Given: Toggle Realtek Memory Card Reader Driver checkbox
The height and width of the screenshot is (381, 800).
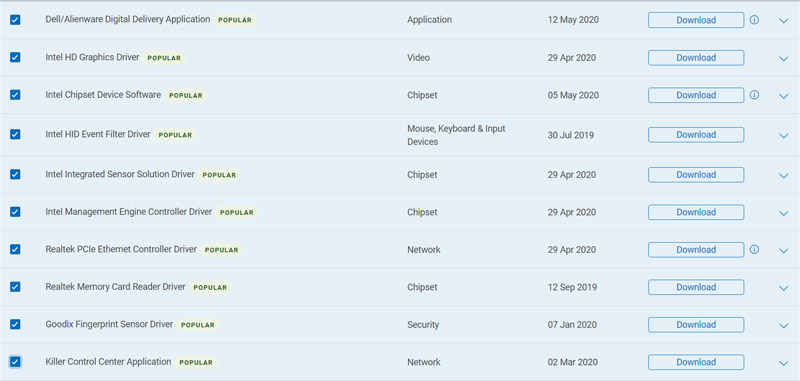Looking at the screenshot, I should [x=15, y=287].
